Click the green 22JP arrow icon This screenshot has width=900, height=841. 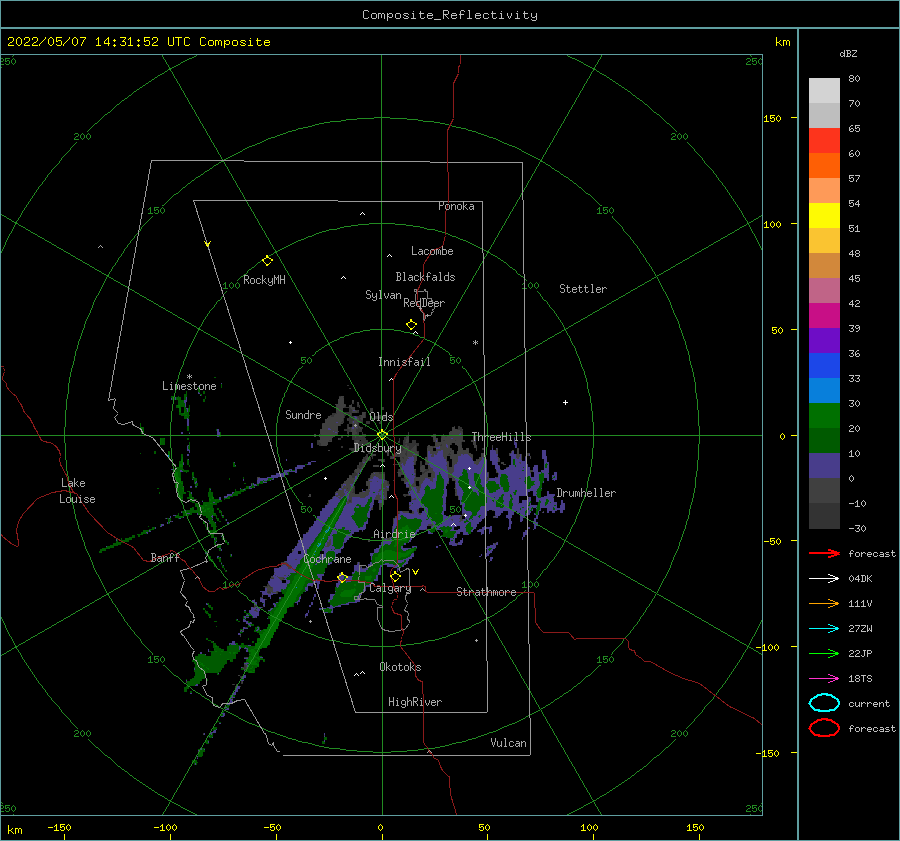click(824, 653)
